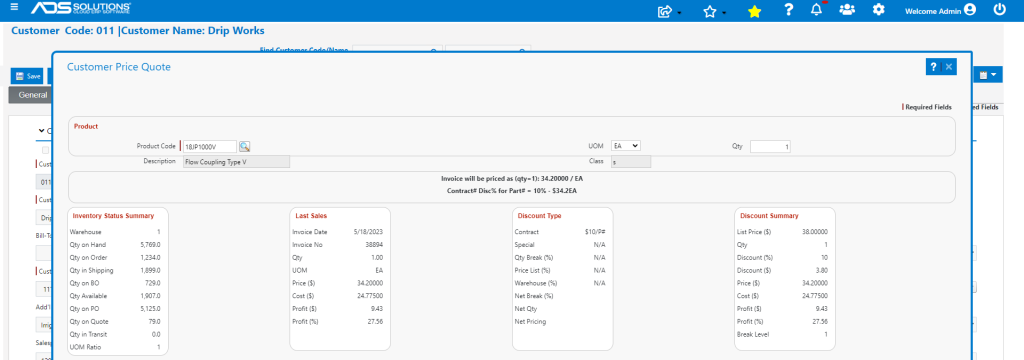Open the Welcome Admin user profile
This screenshot has width=1024, height=360.
(x=940, y=10)
